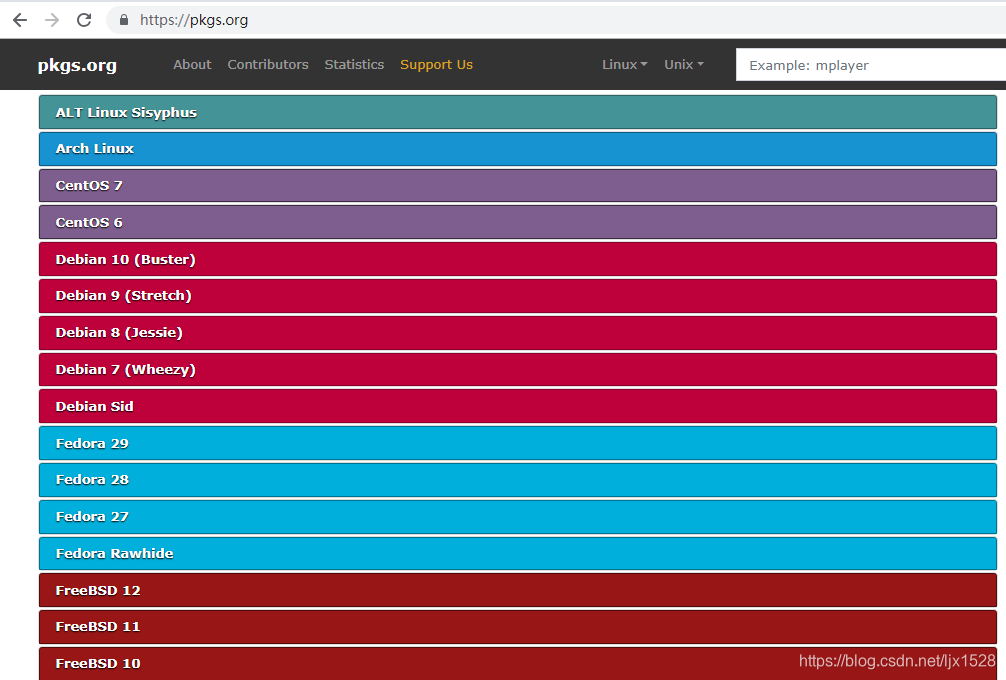Reload the page with the refresh icon
The height and width of the screenshot is (680, 1006).
click(x=84, y=20)
